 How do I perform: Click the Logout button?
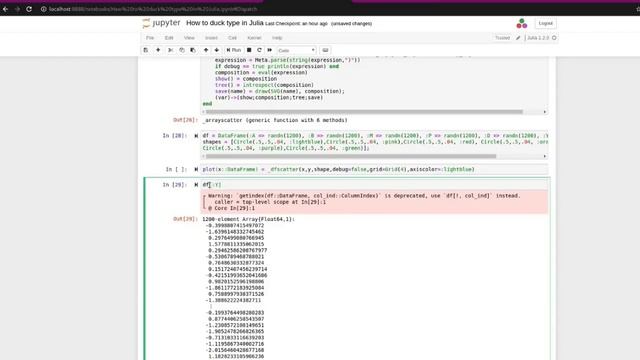click(545, 23)
